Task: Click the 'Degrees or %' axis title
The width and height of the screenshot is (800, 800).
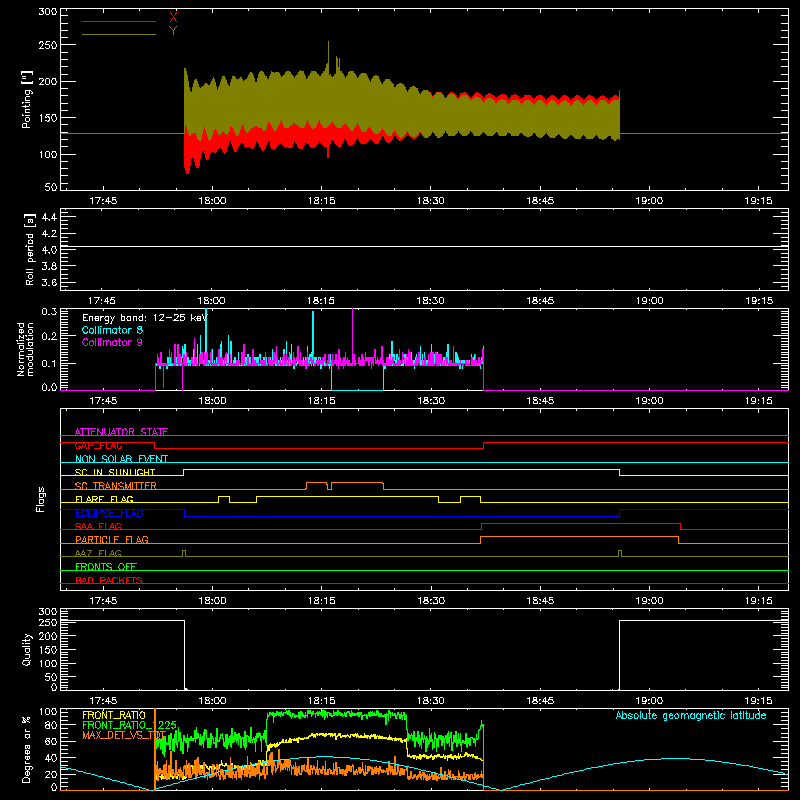Action: pos(27,749)
